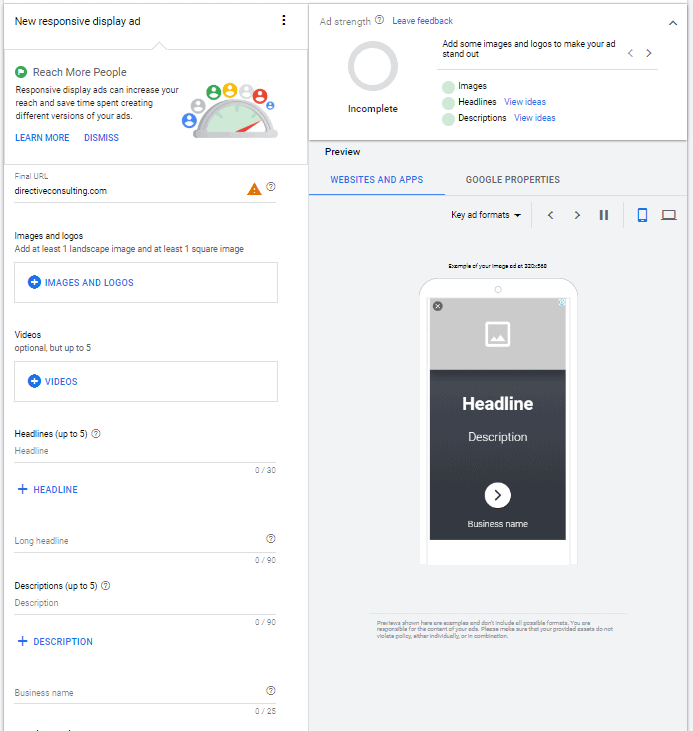Dismiss the Reach More People card

click(101, 138)
